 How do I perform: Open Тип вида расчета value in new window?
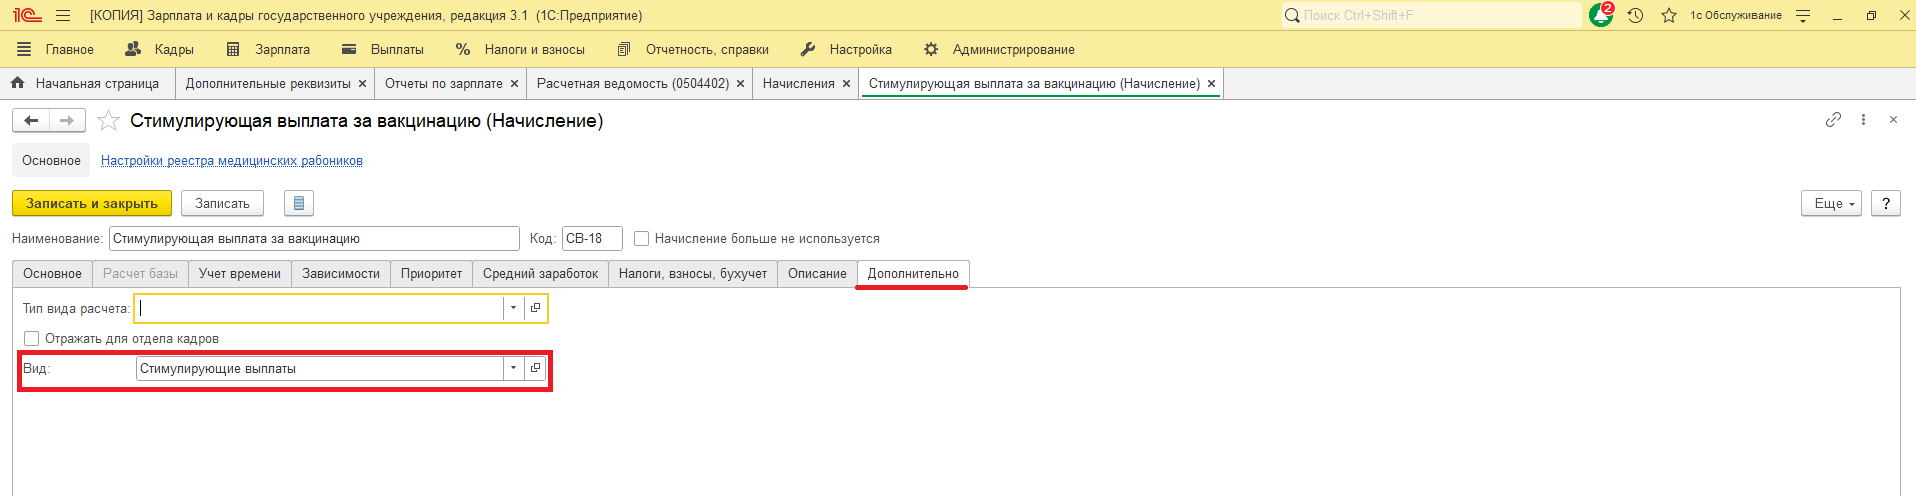(535, 308)
